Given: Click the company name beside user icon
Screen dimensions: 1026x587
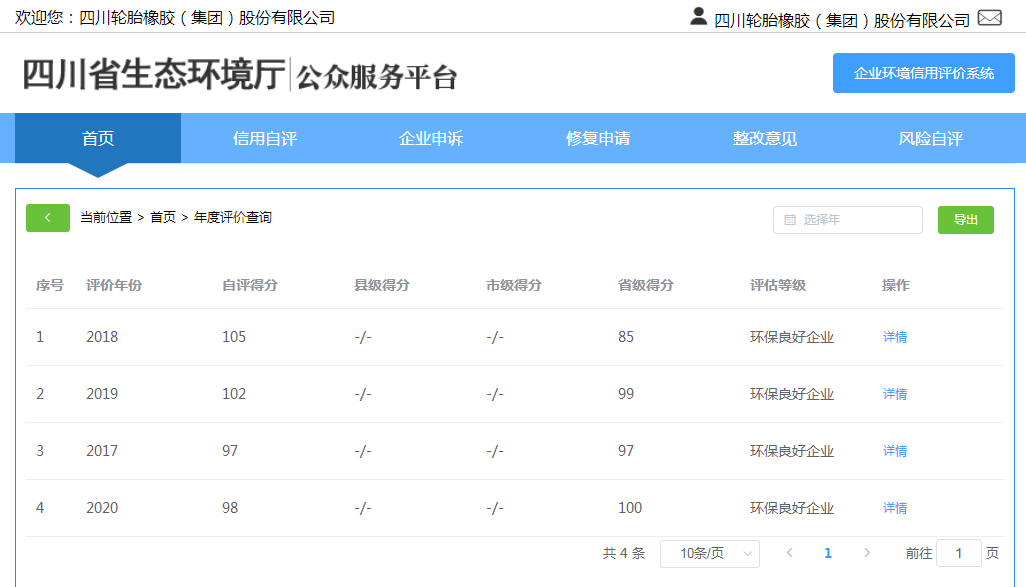Looking at the screenshot, I should [x=841, y=20].
